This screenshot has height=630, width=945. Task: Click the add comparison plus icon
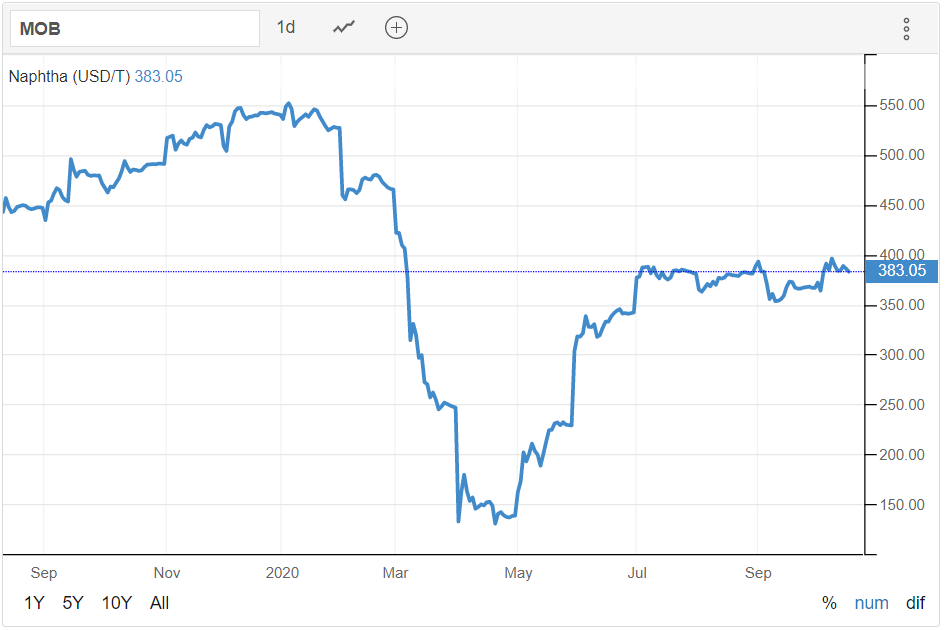(396, 28)
